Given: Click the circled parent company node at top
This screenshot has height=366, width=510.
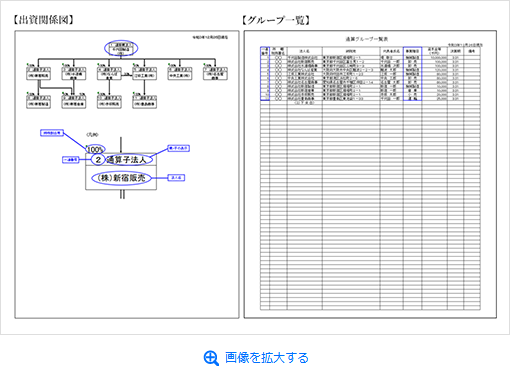Looking at the screenshot, I should click(x=121, y=48).
